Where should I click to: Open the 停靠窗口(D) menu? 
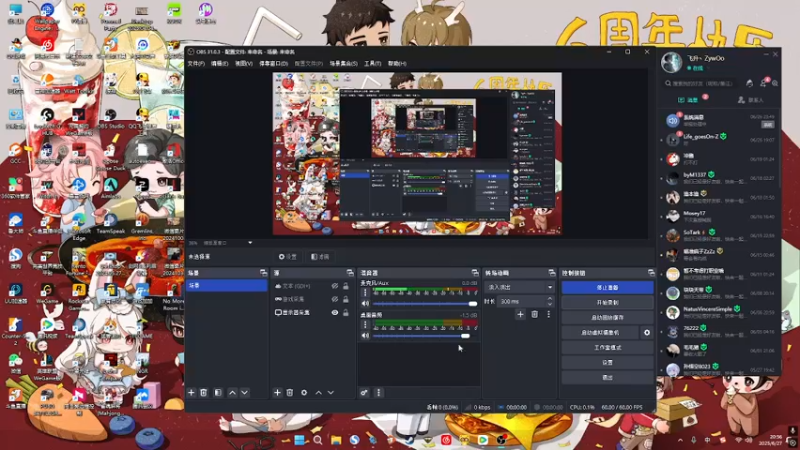pos(273,64)
